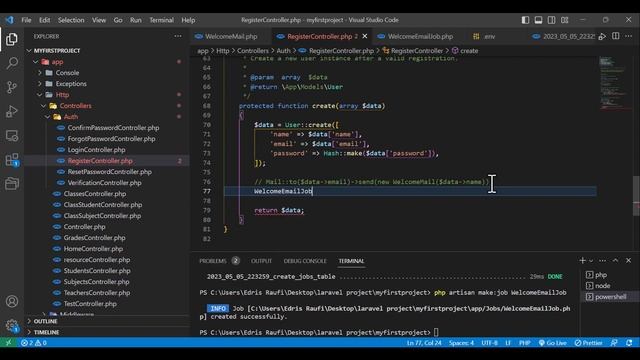Screen dimensions: 640x360
Task: Collapse the app folder
Action: click(x=36, y=62)
